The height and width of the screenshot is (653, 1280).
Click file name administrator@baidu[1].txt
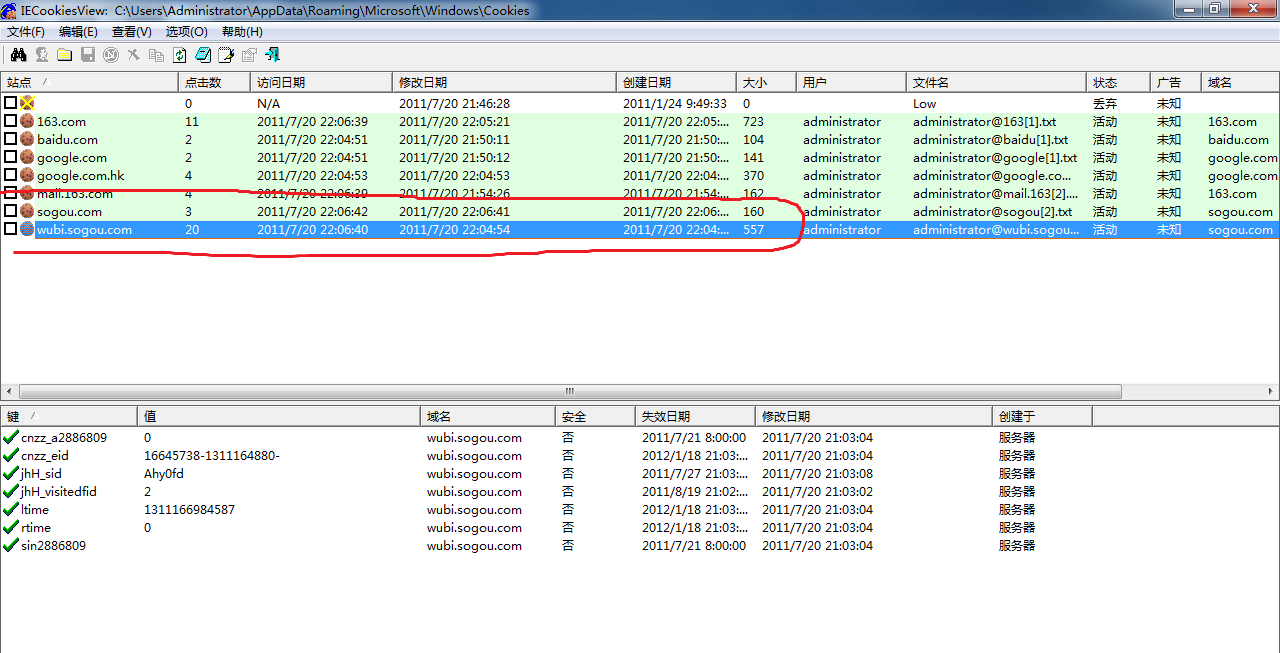[x=990, y=140]
